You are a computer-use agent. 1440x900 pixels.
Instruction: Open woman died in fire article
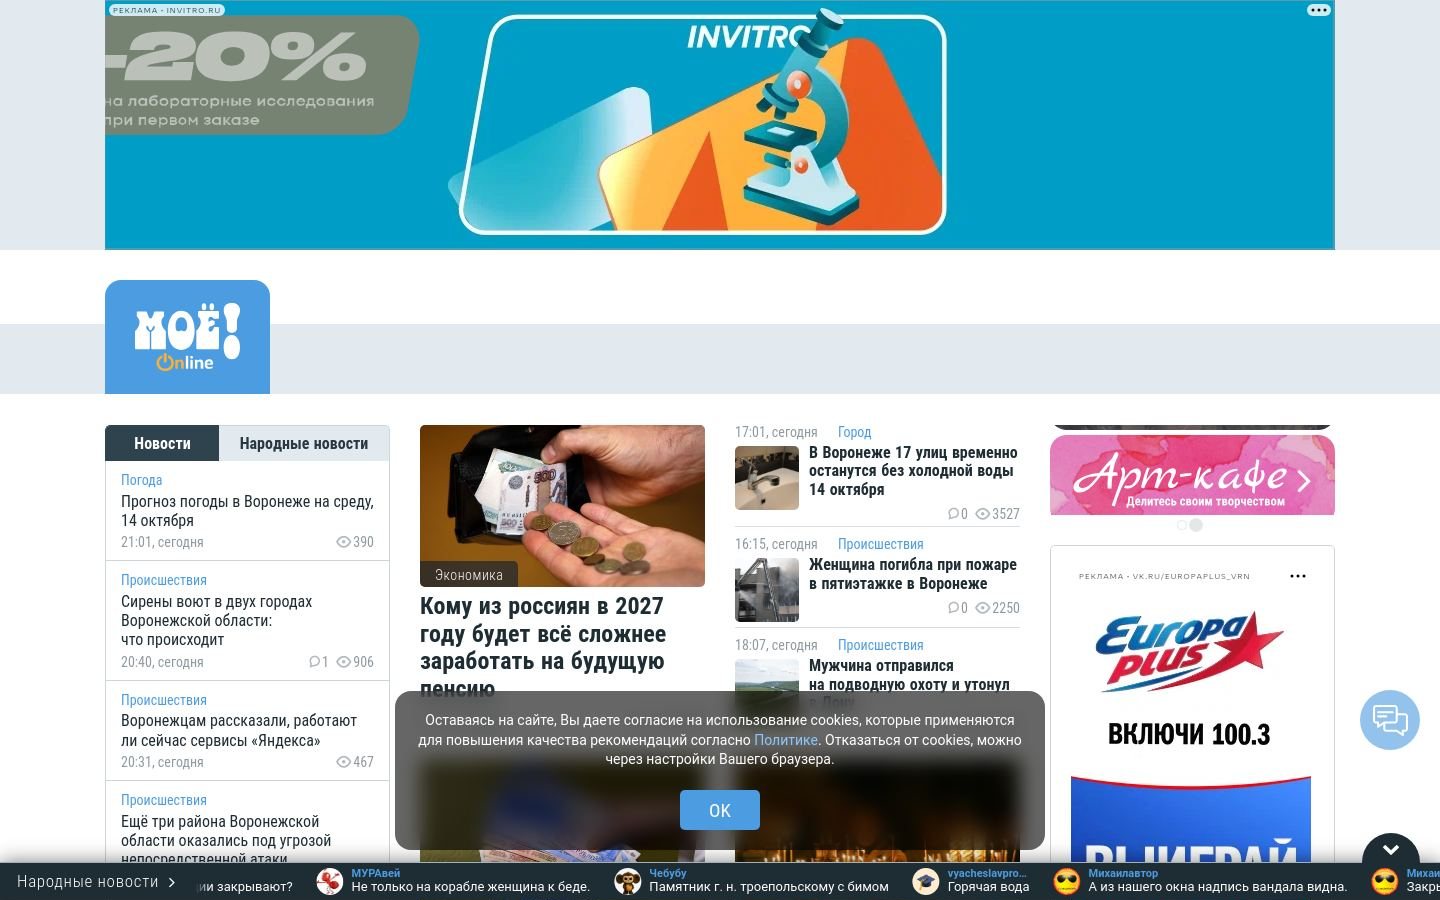coord(913,574)
